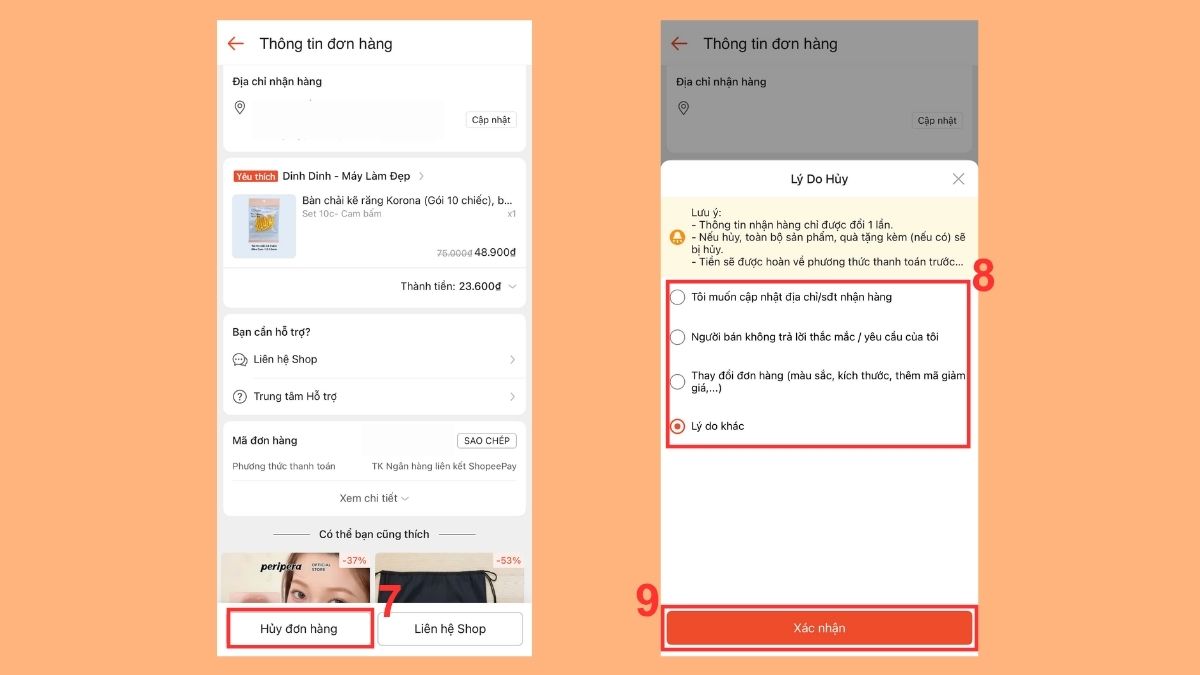Open the Trung tâm Hỗ trợ row's chevron
This screenshot has height=675, width=1200.
pos(512,397)
